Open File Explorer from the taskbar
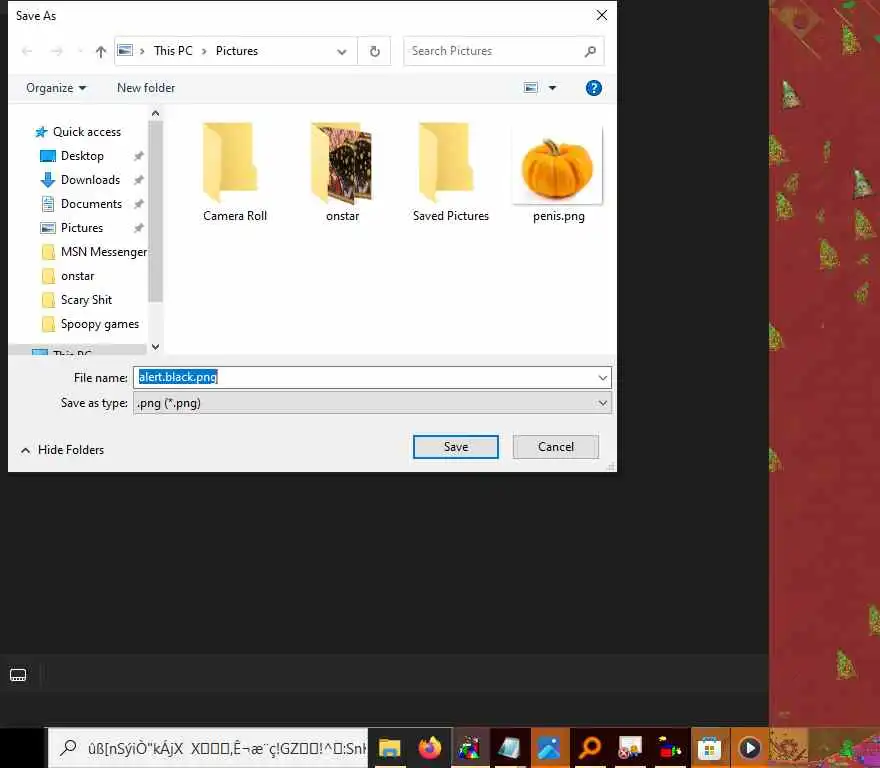 389,748
